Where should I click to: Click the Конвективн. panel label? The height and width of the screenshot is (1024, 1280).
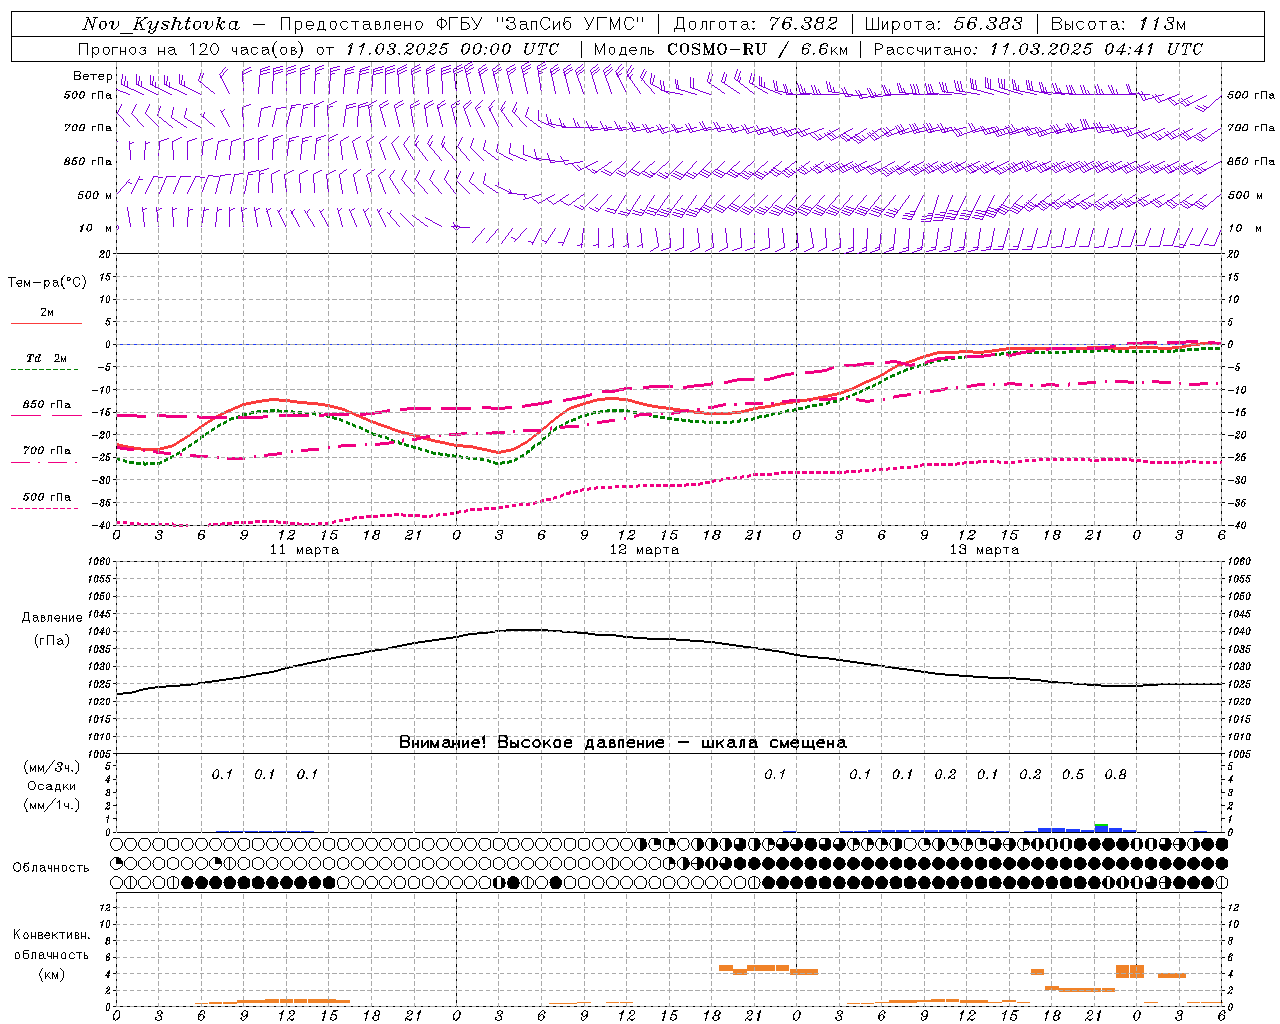tap(52, 935)
